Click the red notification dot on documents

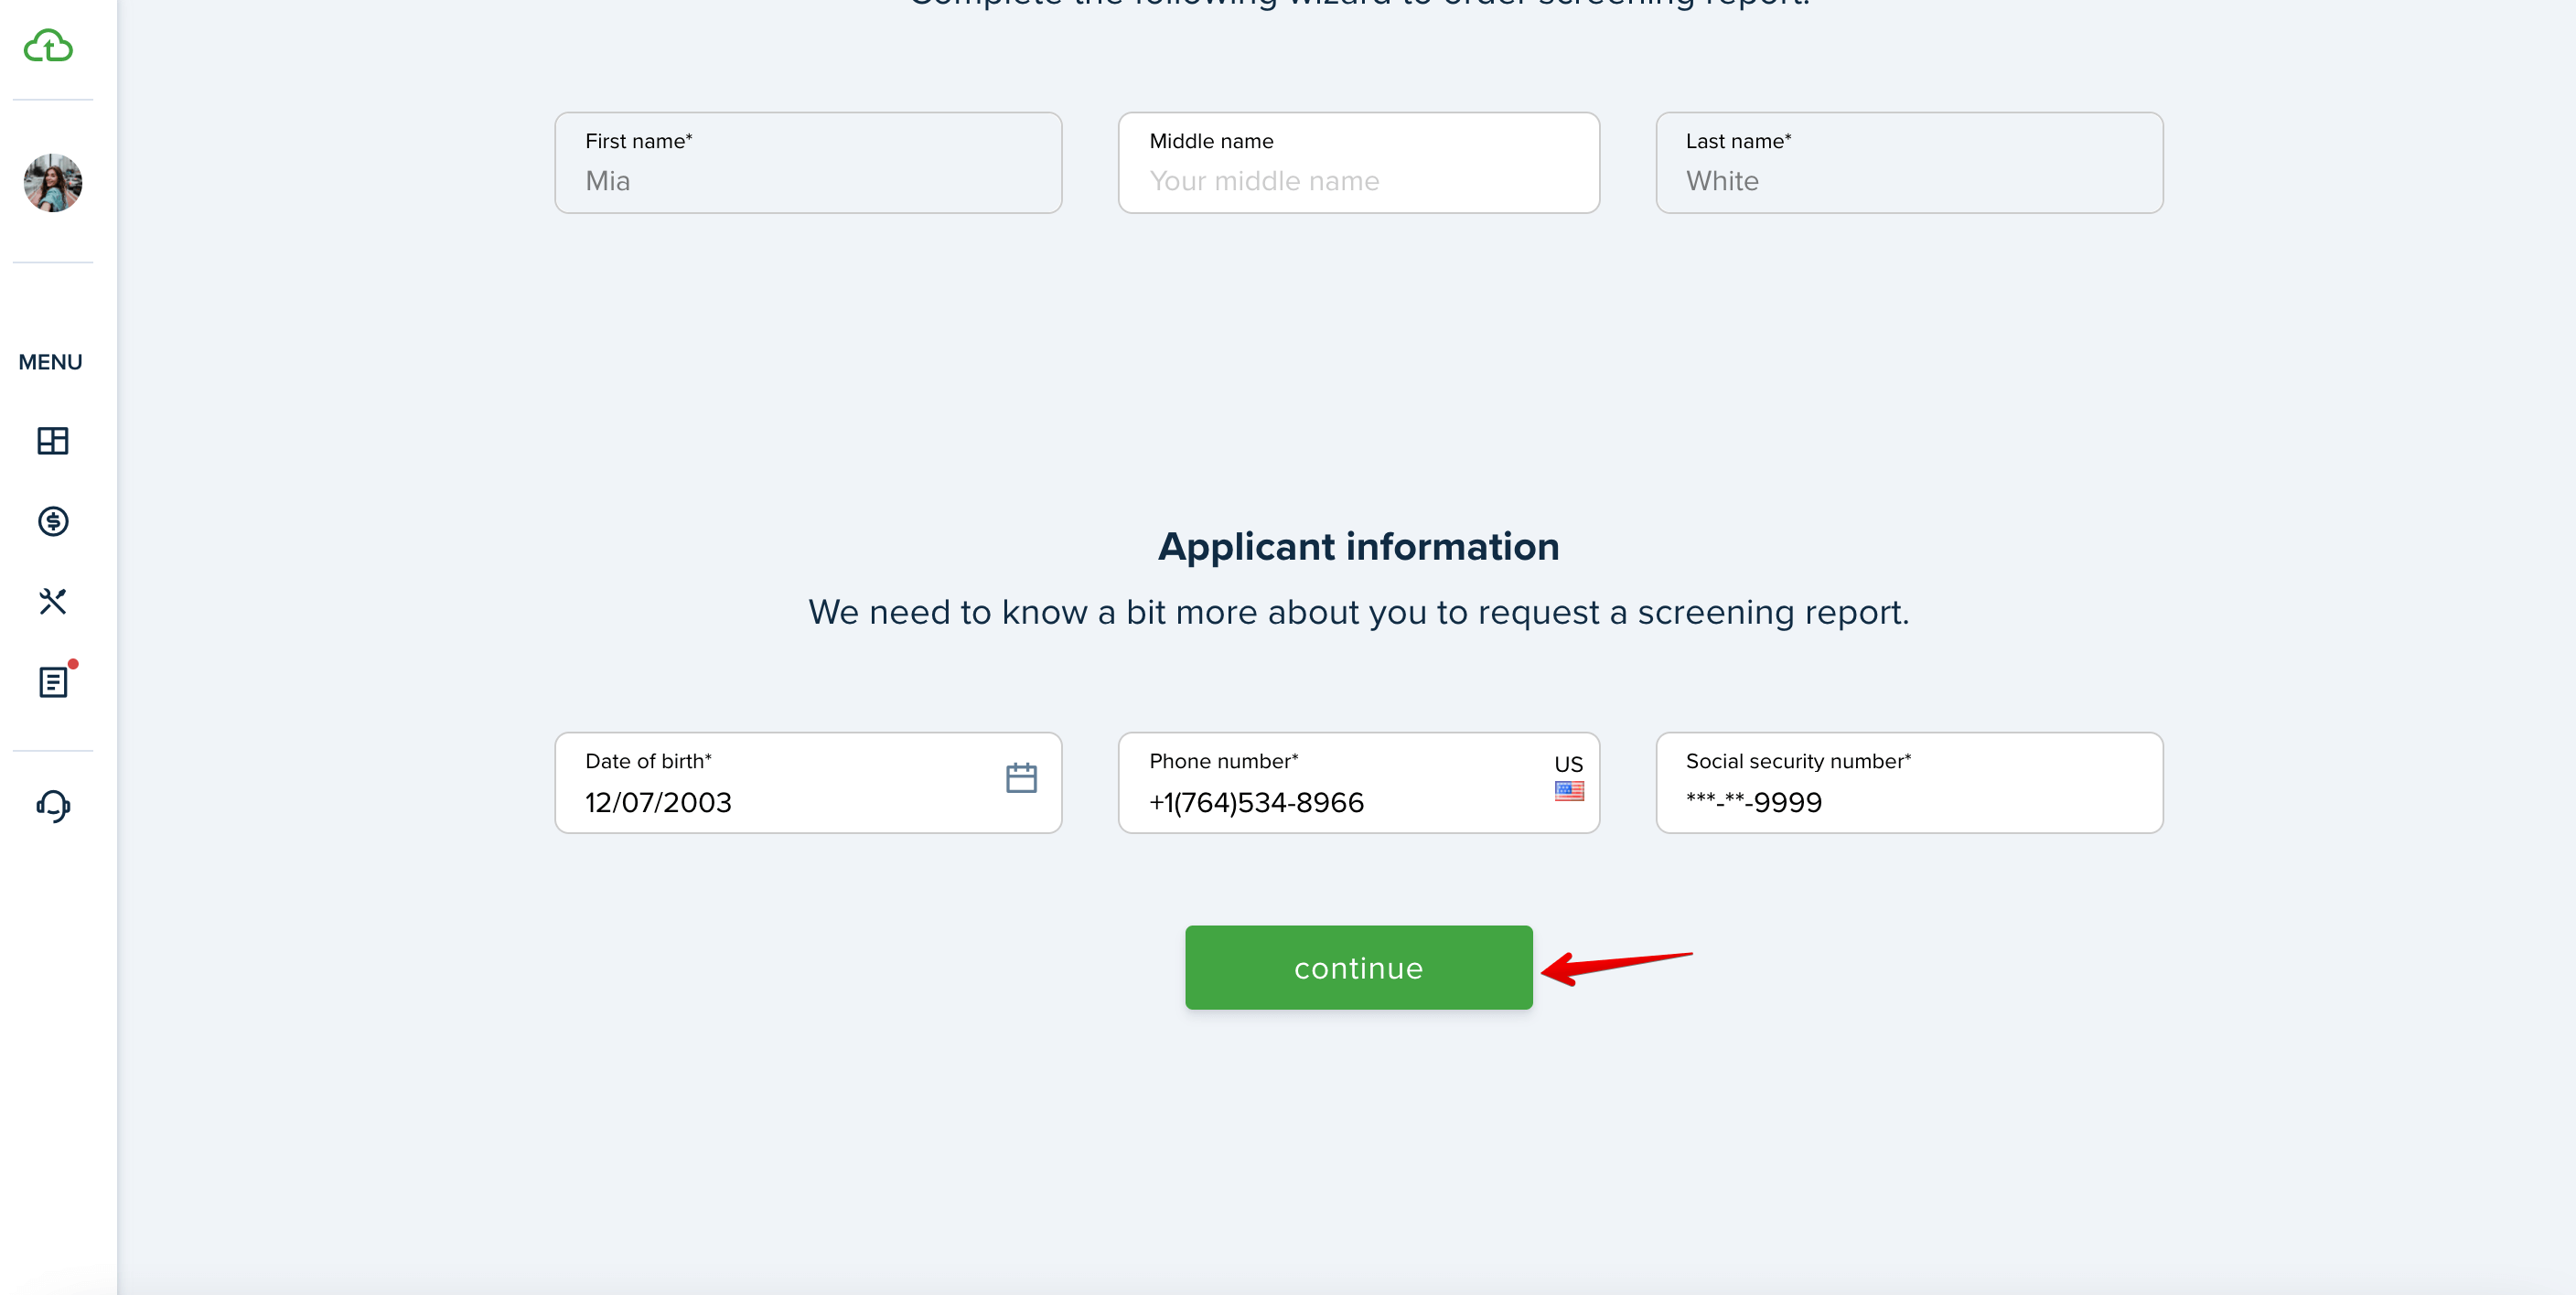tap(73, 664)
